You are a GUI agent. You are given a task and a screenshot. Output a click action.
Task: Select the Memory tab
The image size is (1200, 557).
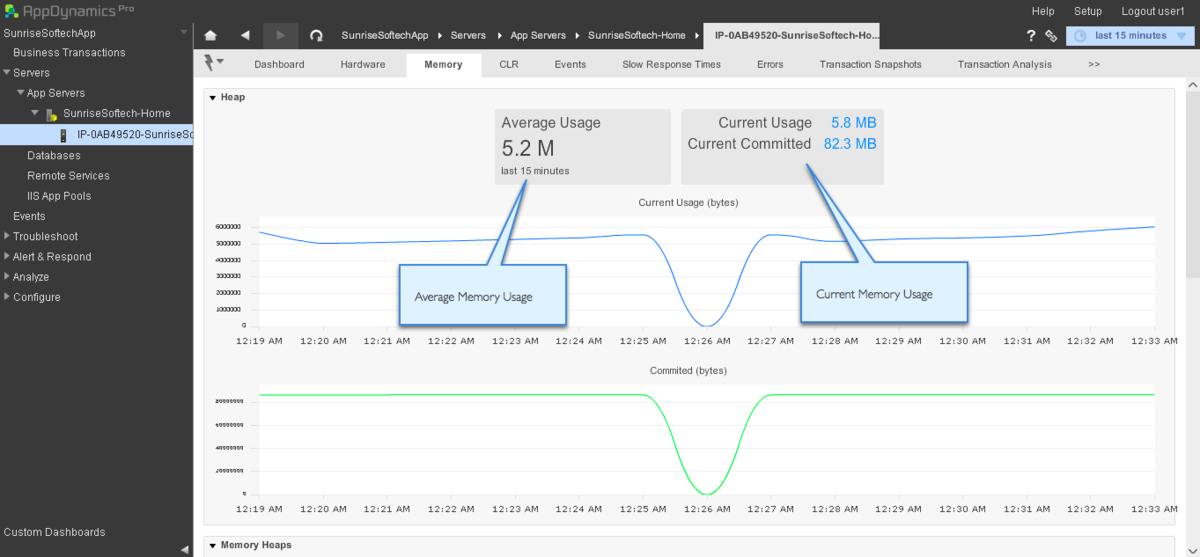[x=443, y=64]
